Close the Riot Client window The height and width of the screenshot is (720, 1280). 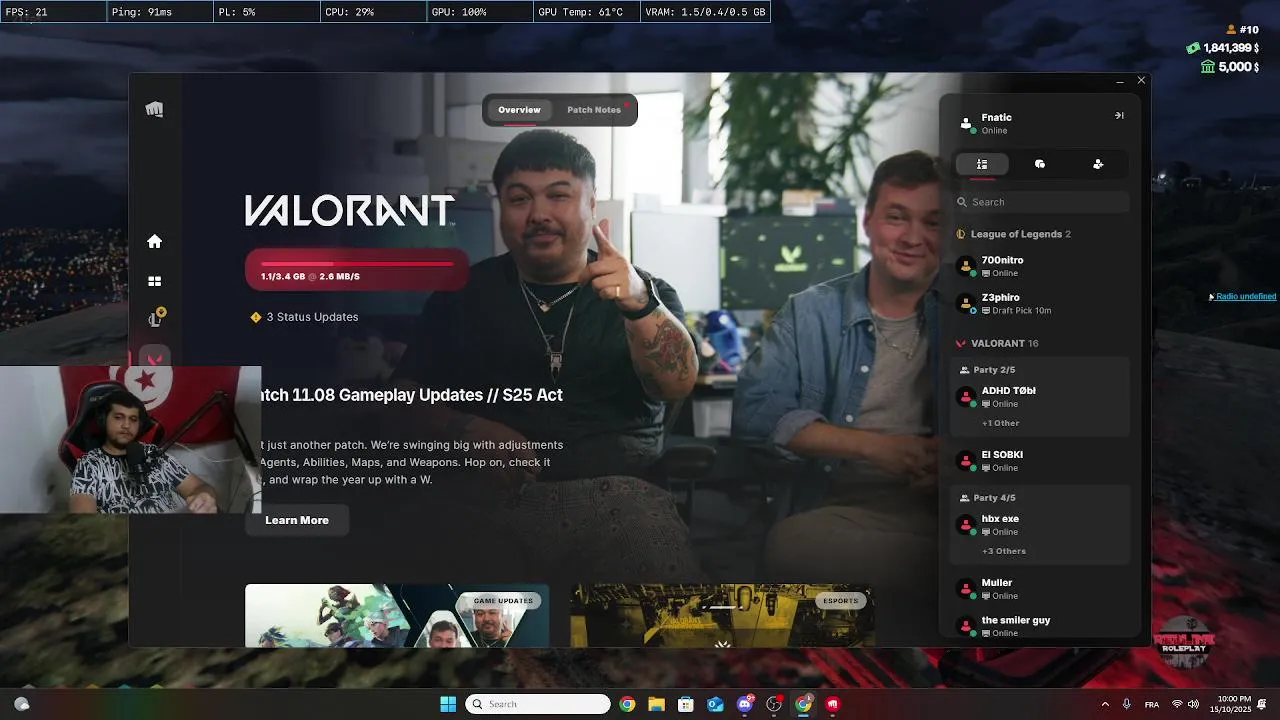click(1141, 80)
